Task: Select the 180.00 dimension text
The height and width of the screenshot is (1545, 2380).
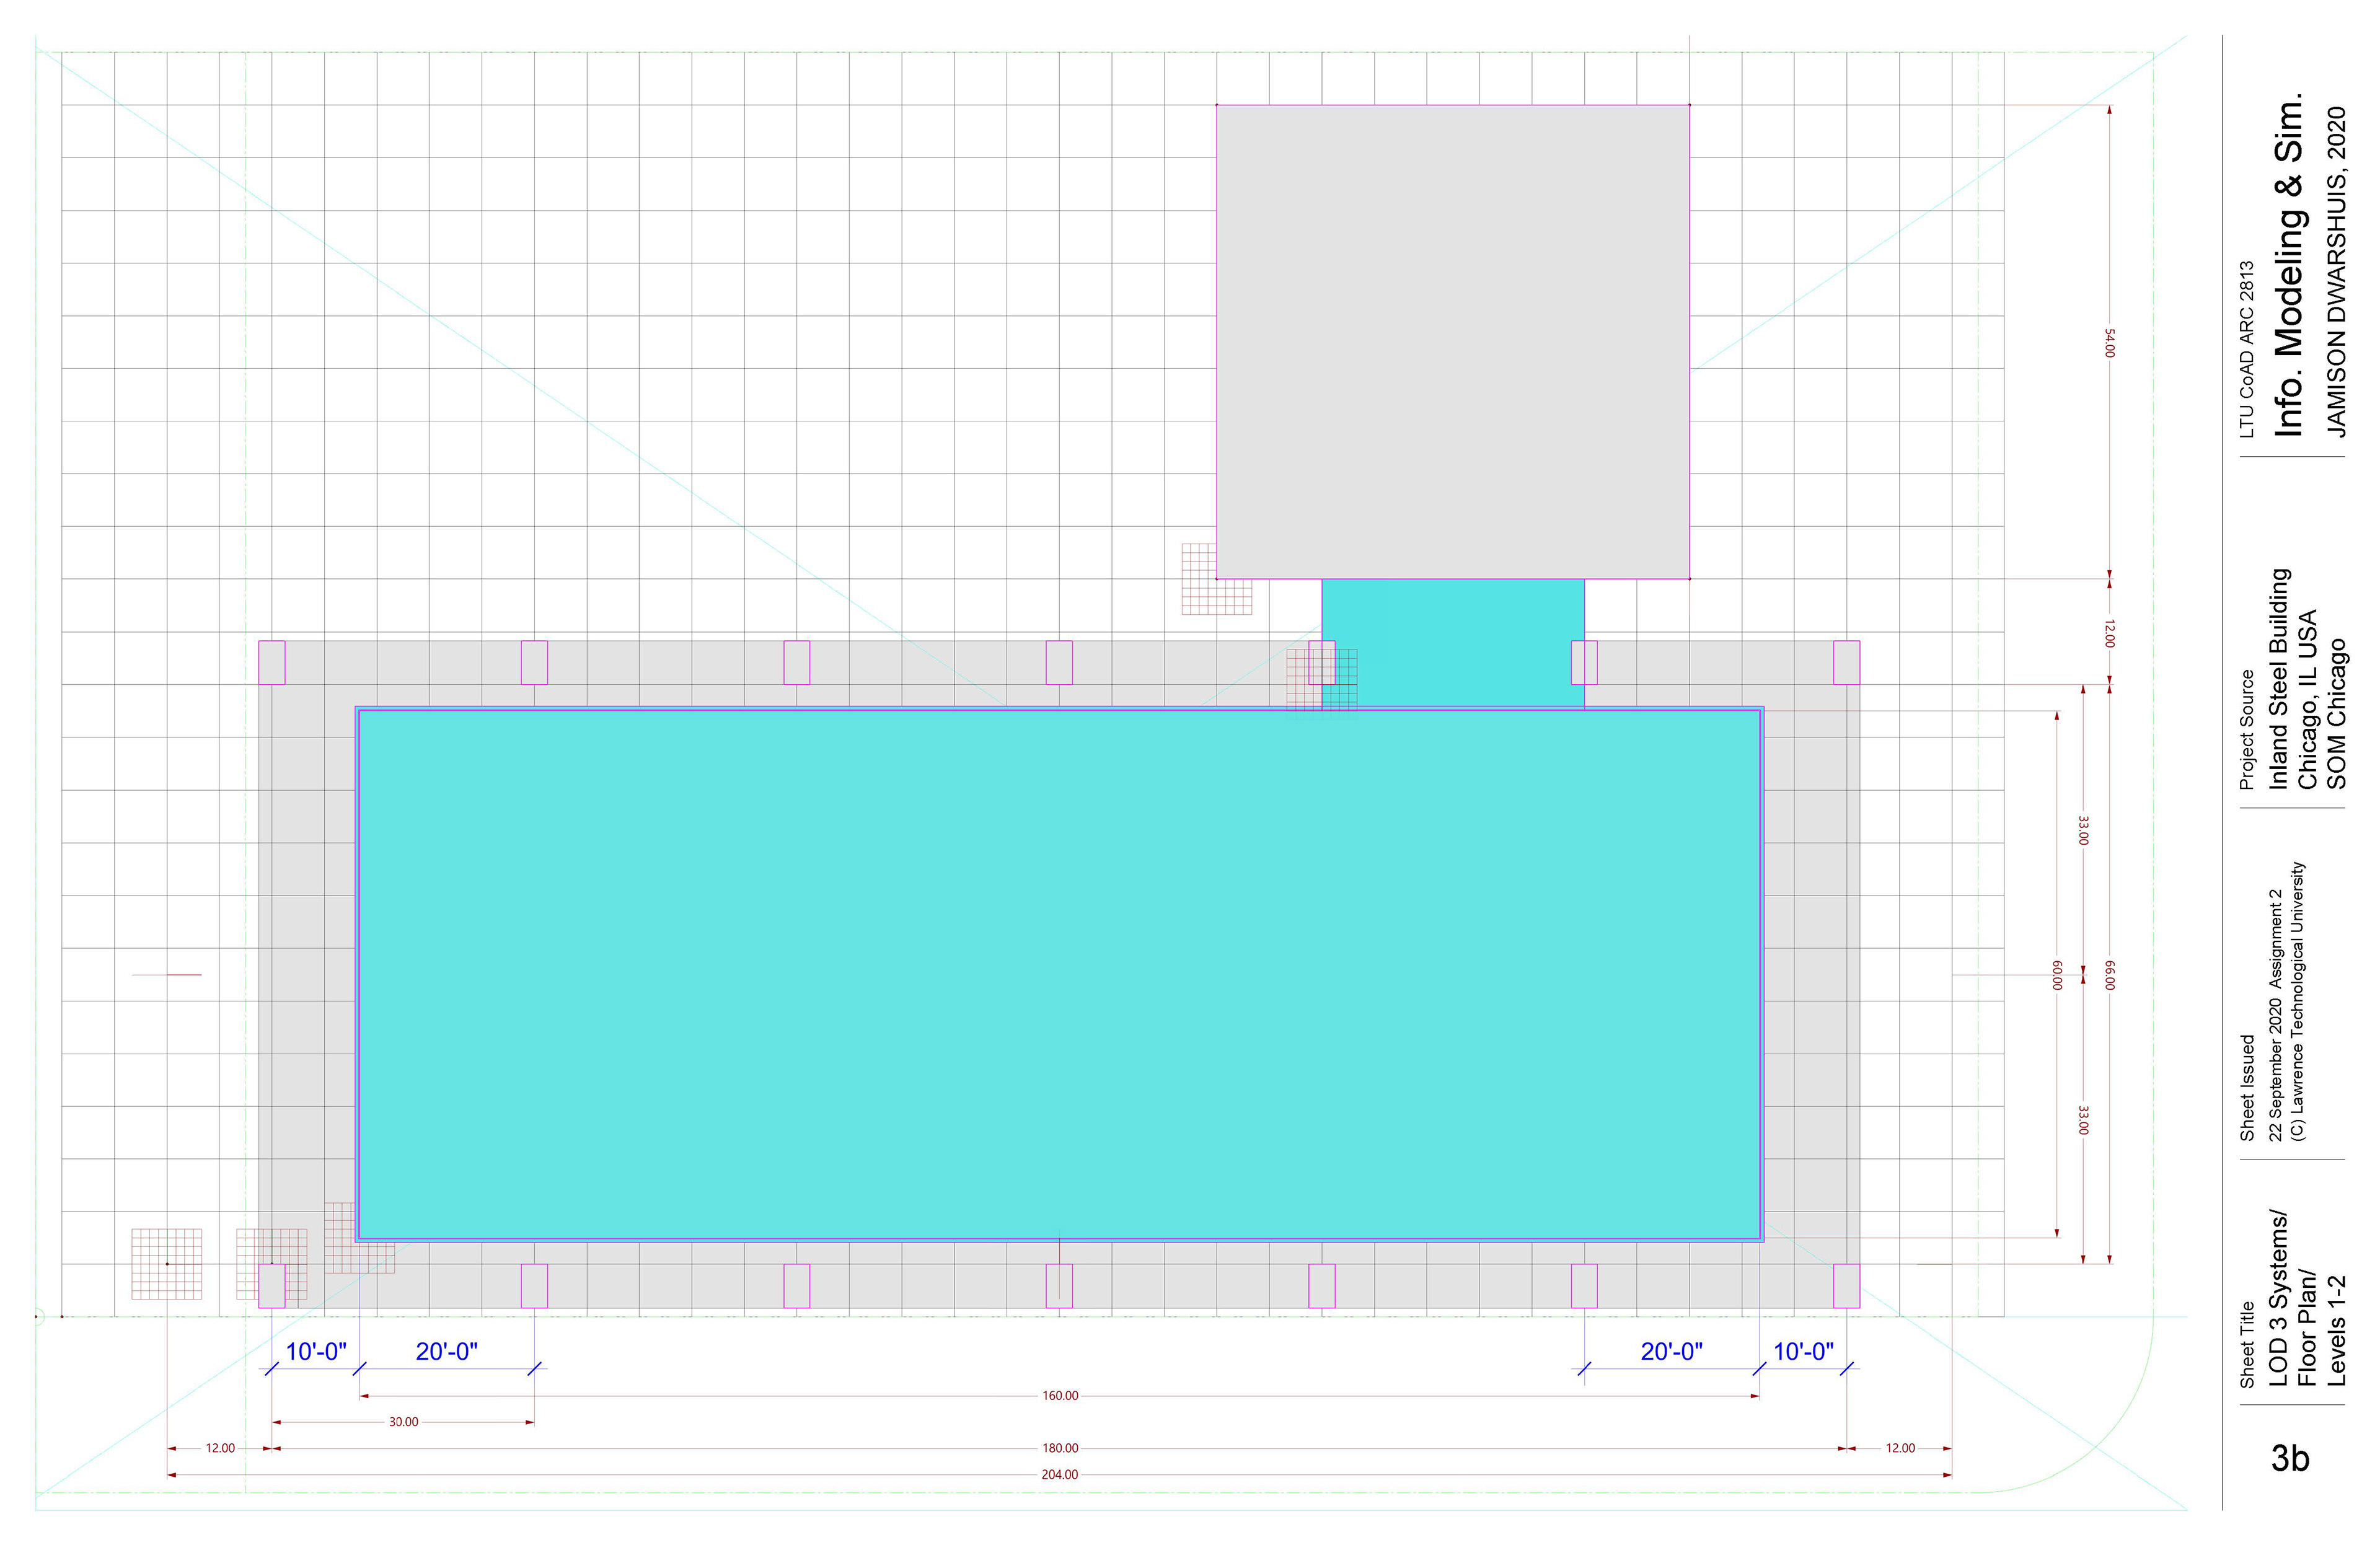Action: (x=1060, y=1448)
